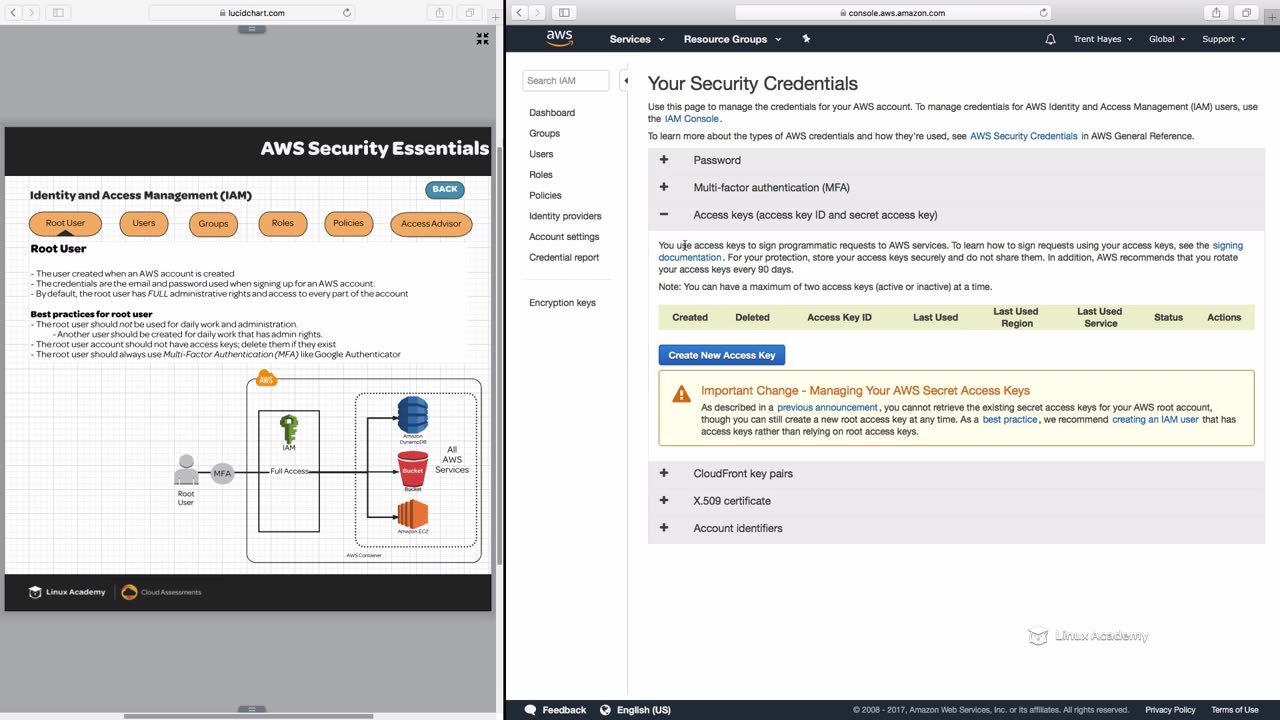The image size is (1280, 720).
Task: Click the Create New Access Key button
Action: point(722,355)
